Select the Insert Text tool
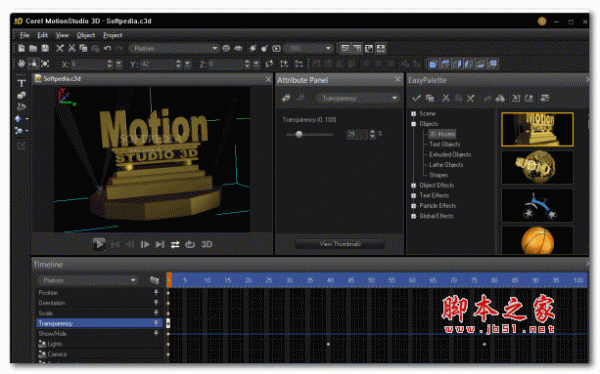The image size is (600, 374). tap(21, 83)
